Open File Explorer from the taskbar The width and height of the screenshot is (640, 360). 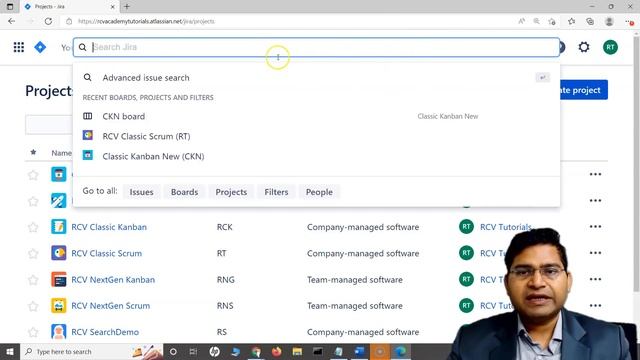(297, 351)
